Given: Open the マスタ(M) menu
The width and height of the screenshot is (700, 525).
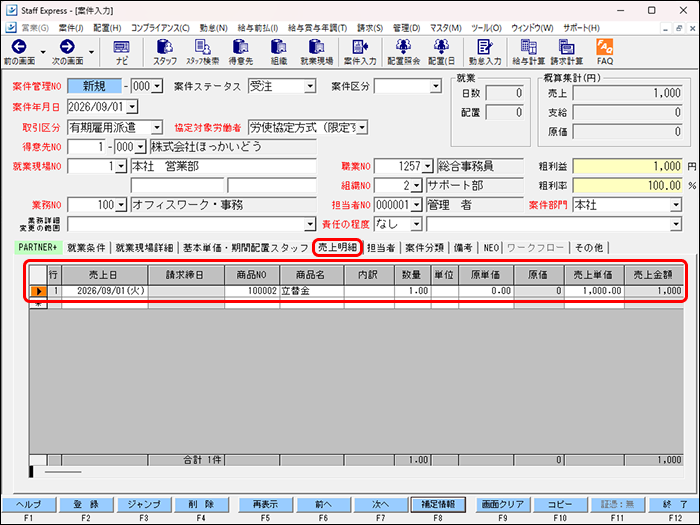Looking at the screenshot, I should tap(446, 28).
